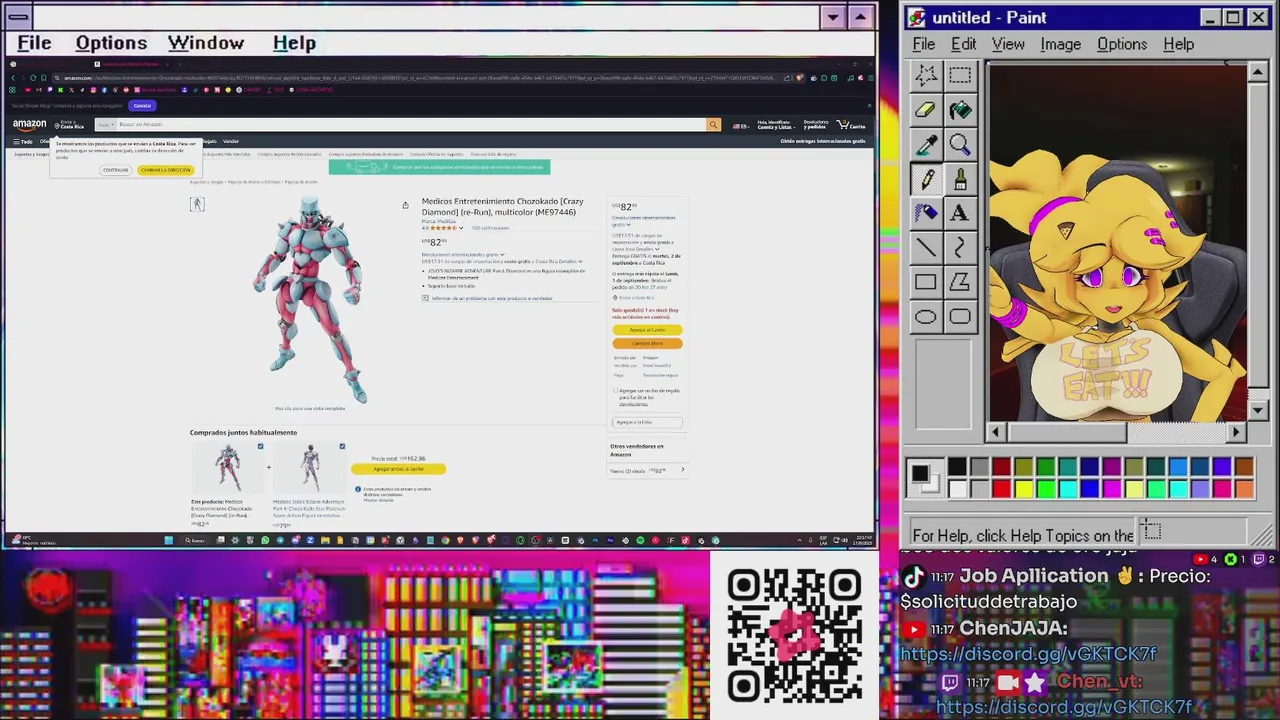Select the Polygon shape tool
Screen dimensions: 1280x720
(x=960, y=282)
